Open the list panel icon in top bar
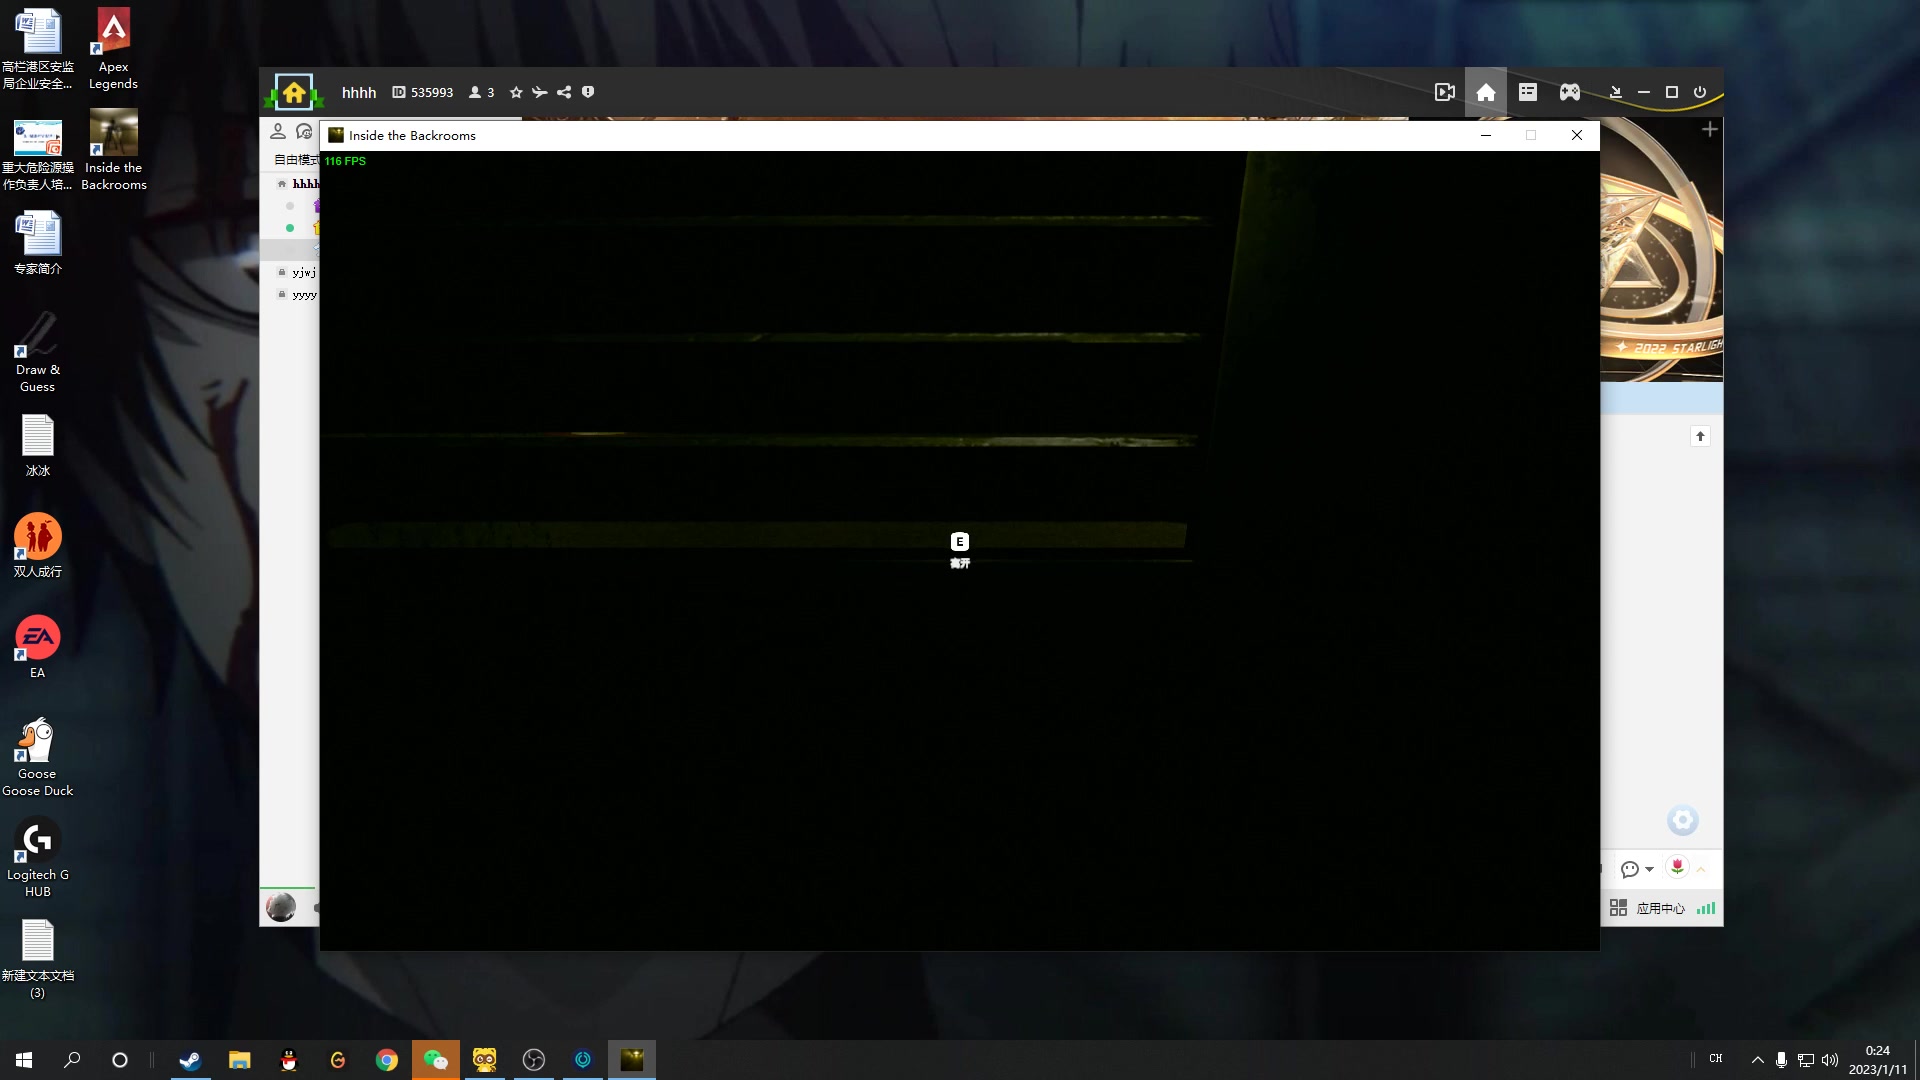Screen dimensions: 1920x1080 click(1527, 92)
